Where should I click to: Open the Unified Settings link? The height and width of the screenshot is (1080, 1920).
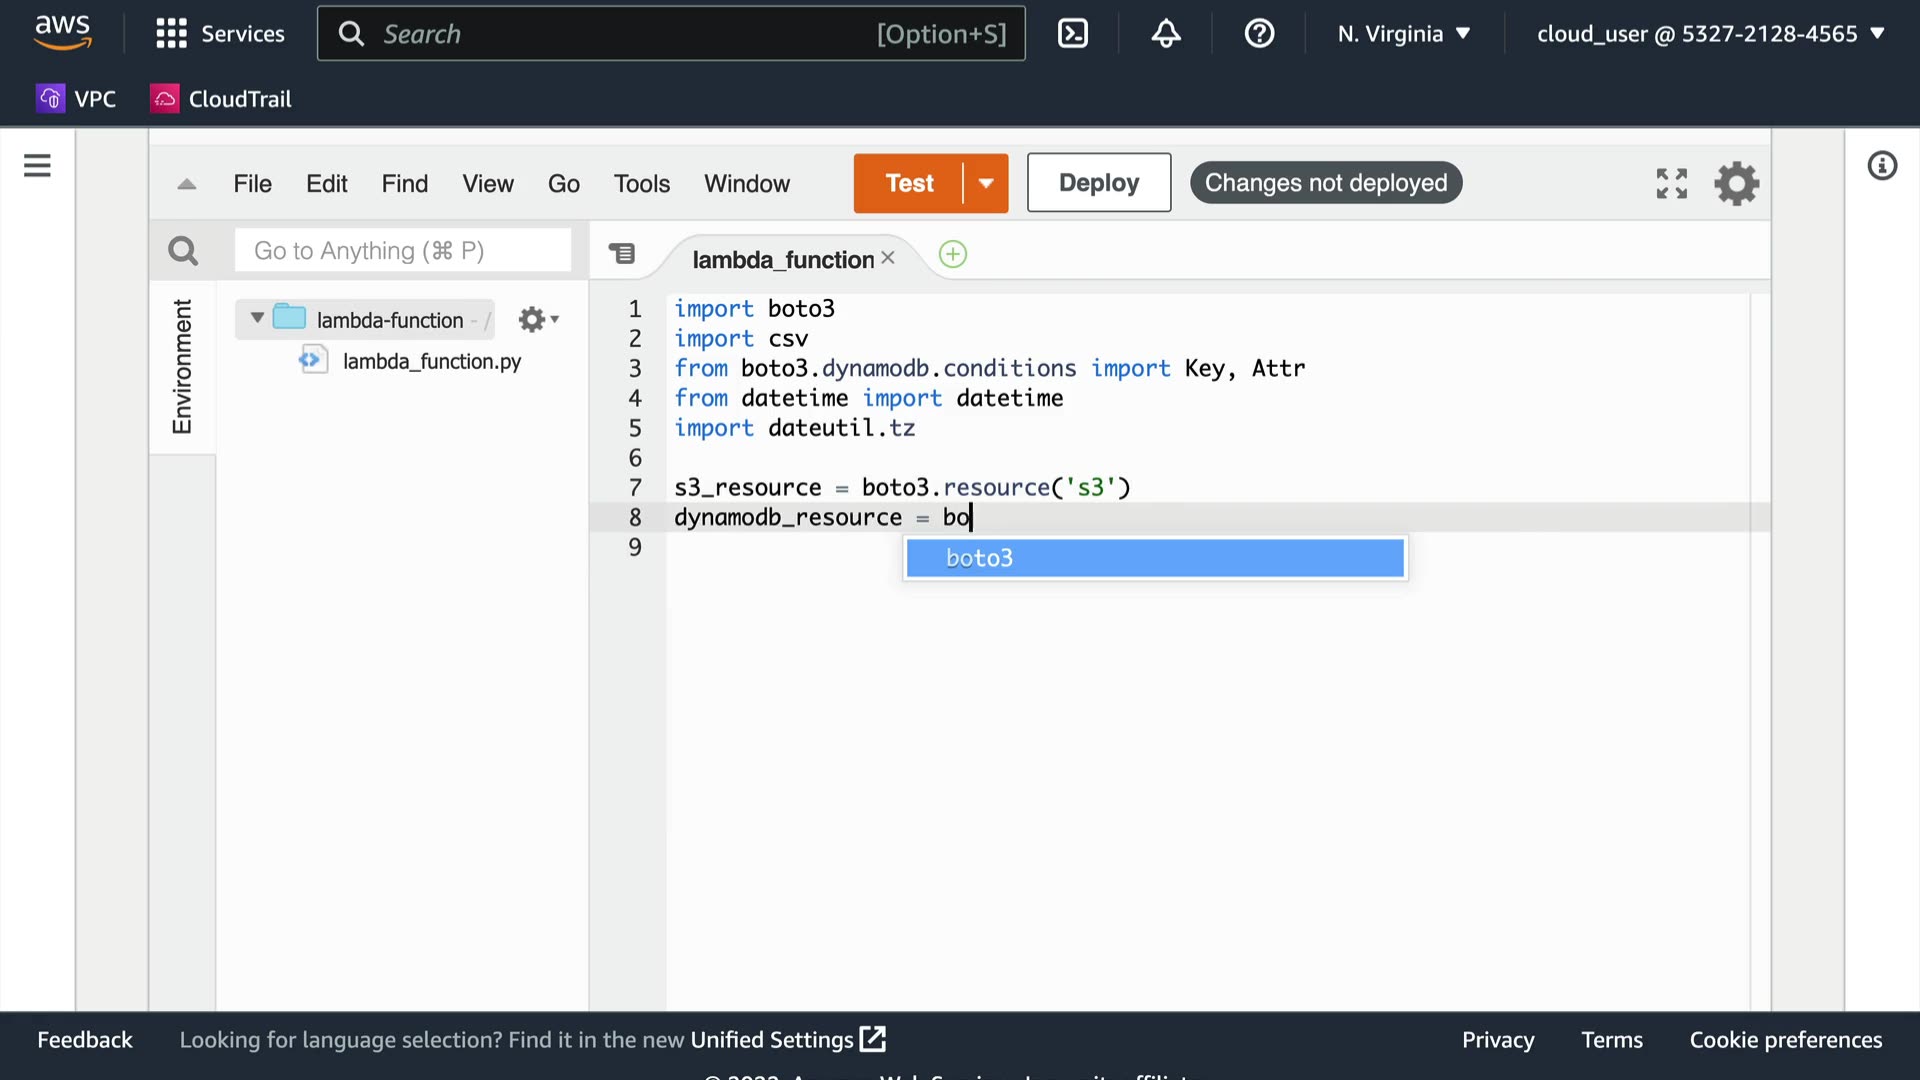tap(786, 1039)
